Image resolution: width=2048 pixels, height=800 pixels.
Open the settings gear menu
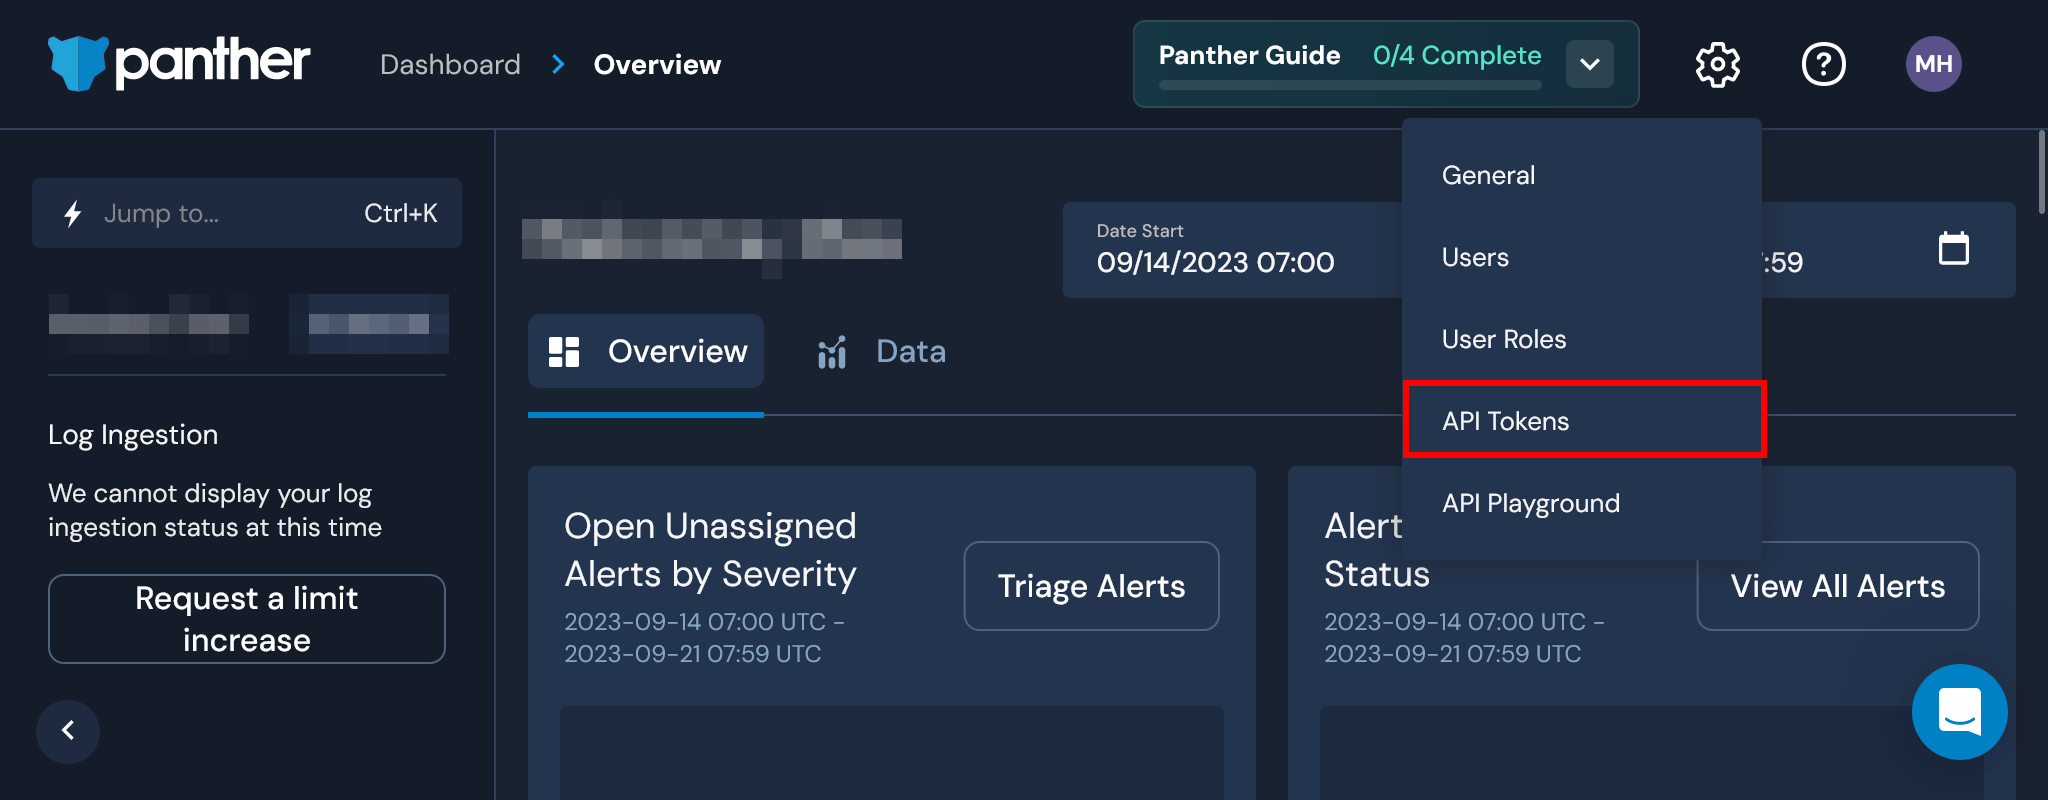coord(1718,65)
